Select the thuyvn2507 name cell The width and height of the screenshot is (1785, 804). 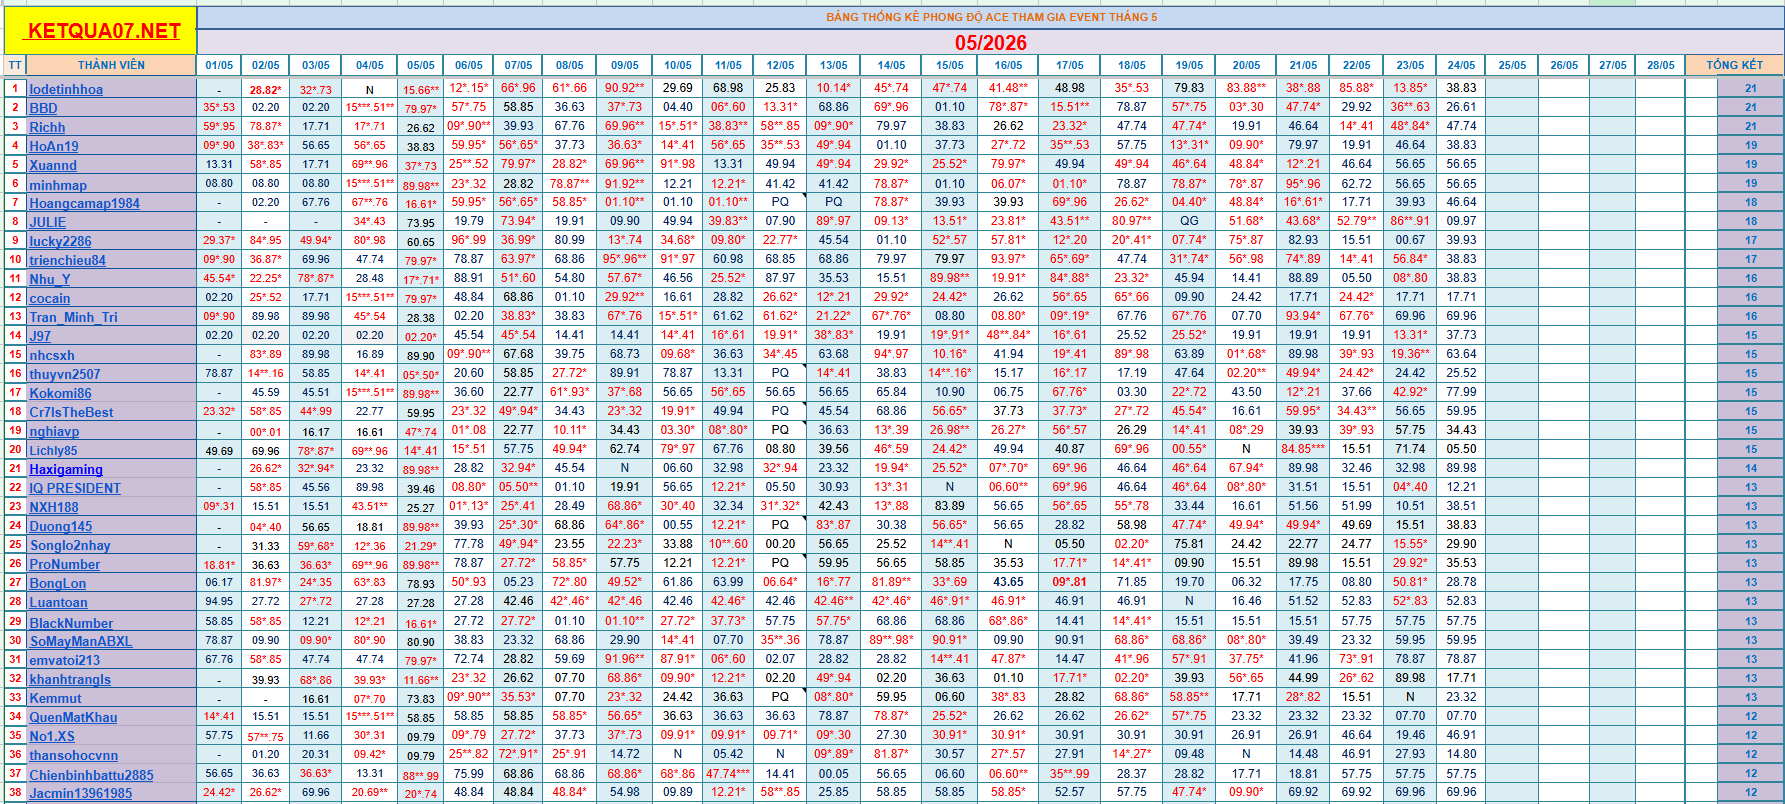click(x=111, y=374)
